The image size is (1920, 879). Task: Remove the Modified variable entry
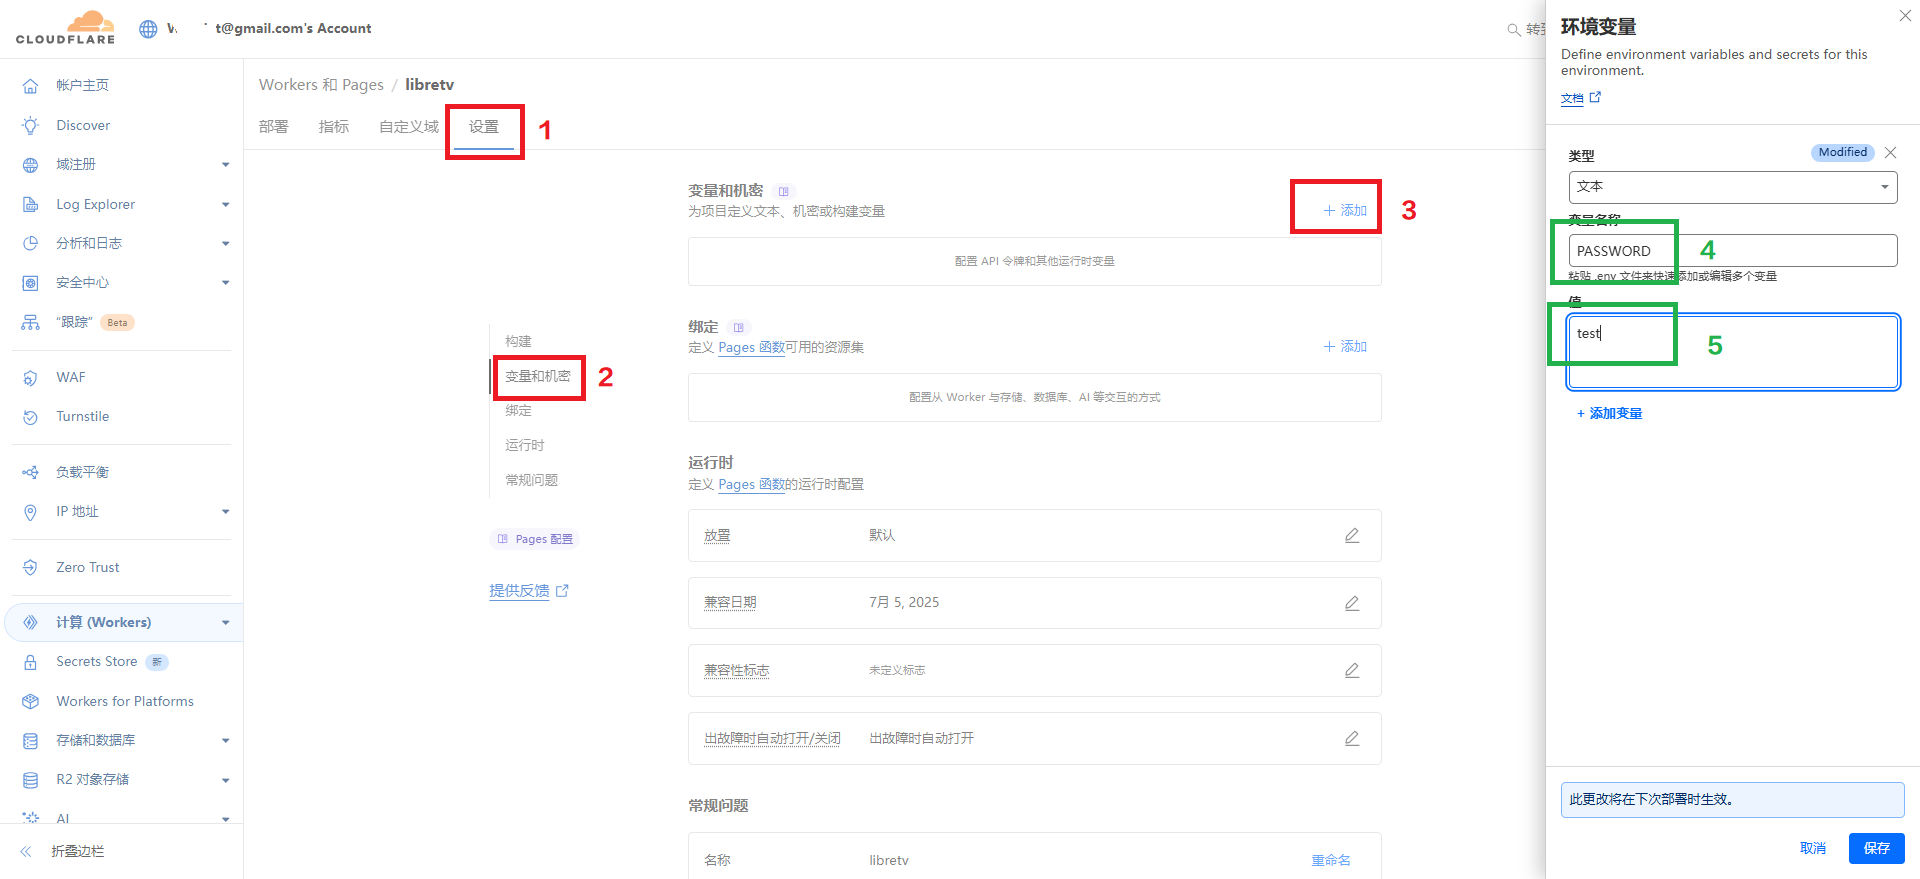pyautogui.click(x=1890, y=153)
